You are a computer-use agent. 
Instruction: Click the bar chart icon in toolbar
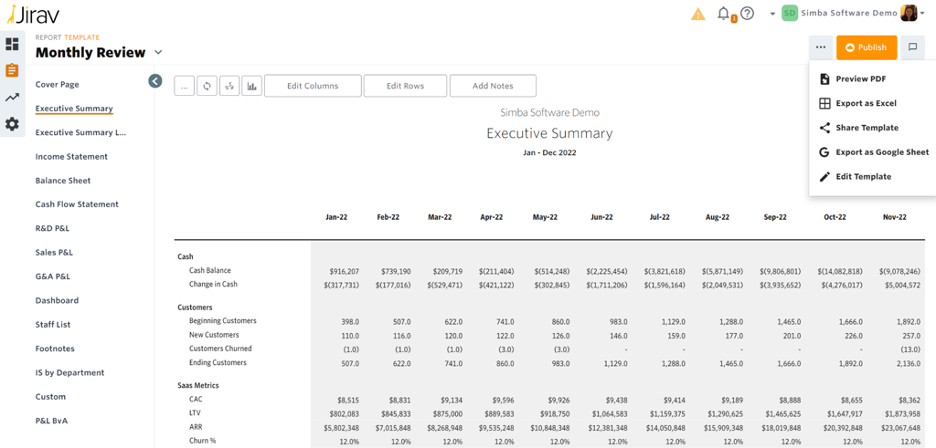pyautogui.click(x=251, y=86)
